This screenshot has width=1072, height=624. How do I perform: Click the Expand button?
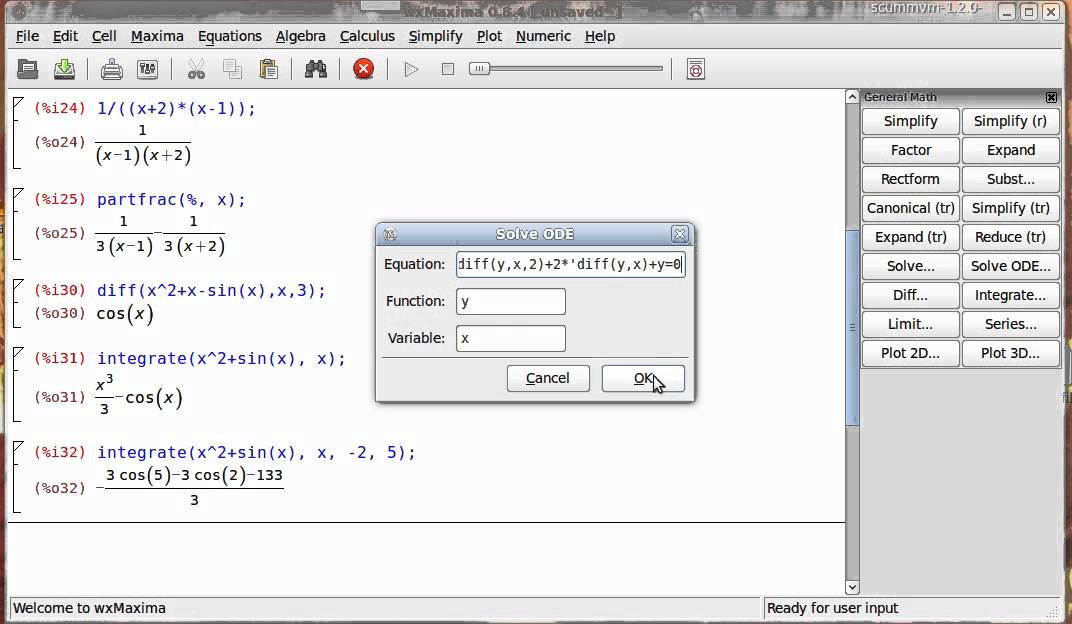pyautogui.click(x=1010, y=150)
